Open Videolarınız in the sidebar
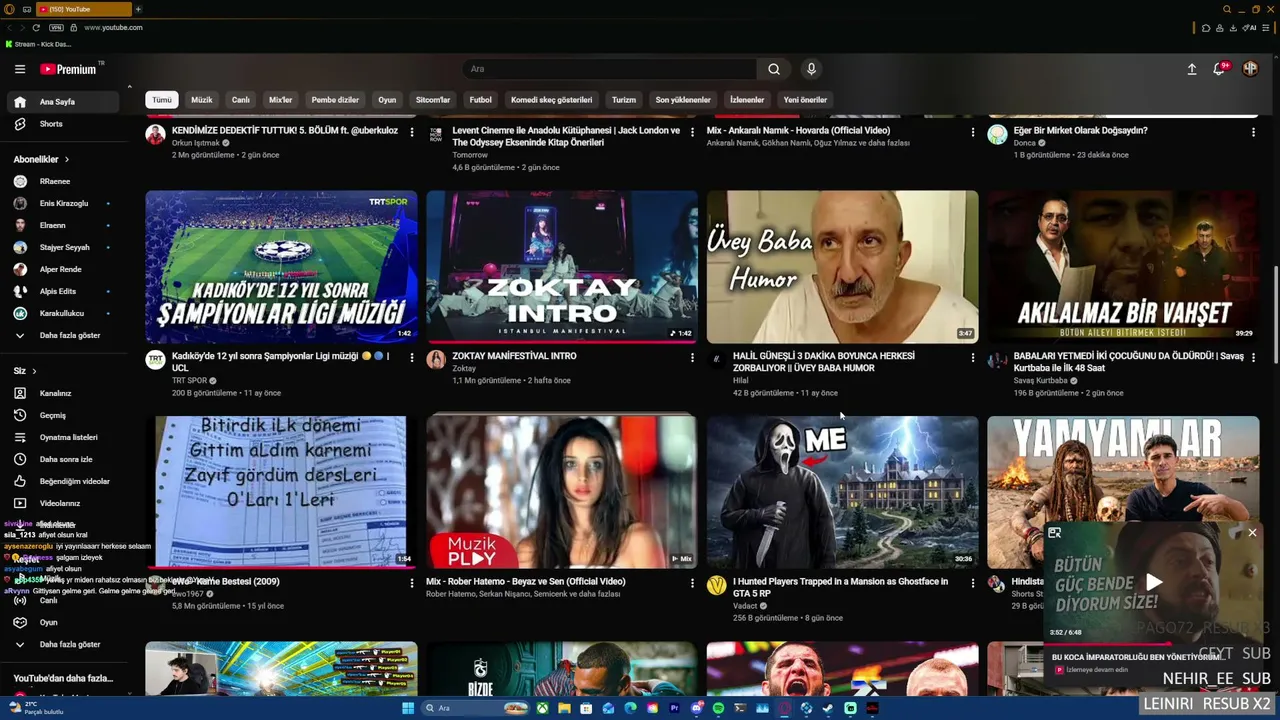The height and width of the screenshot is (720, 1280). [x=64, y=503]
